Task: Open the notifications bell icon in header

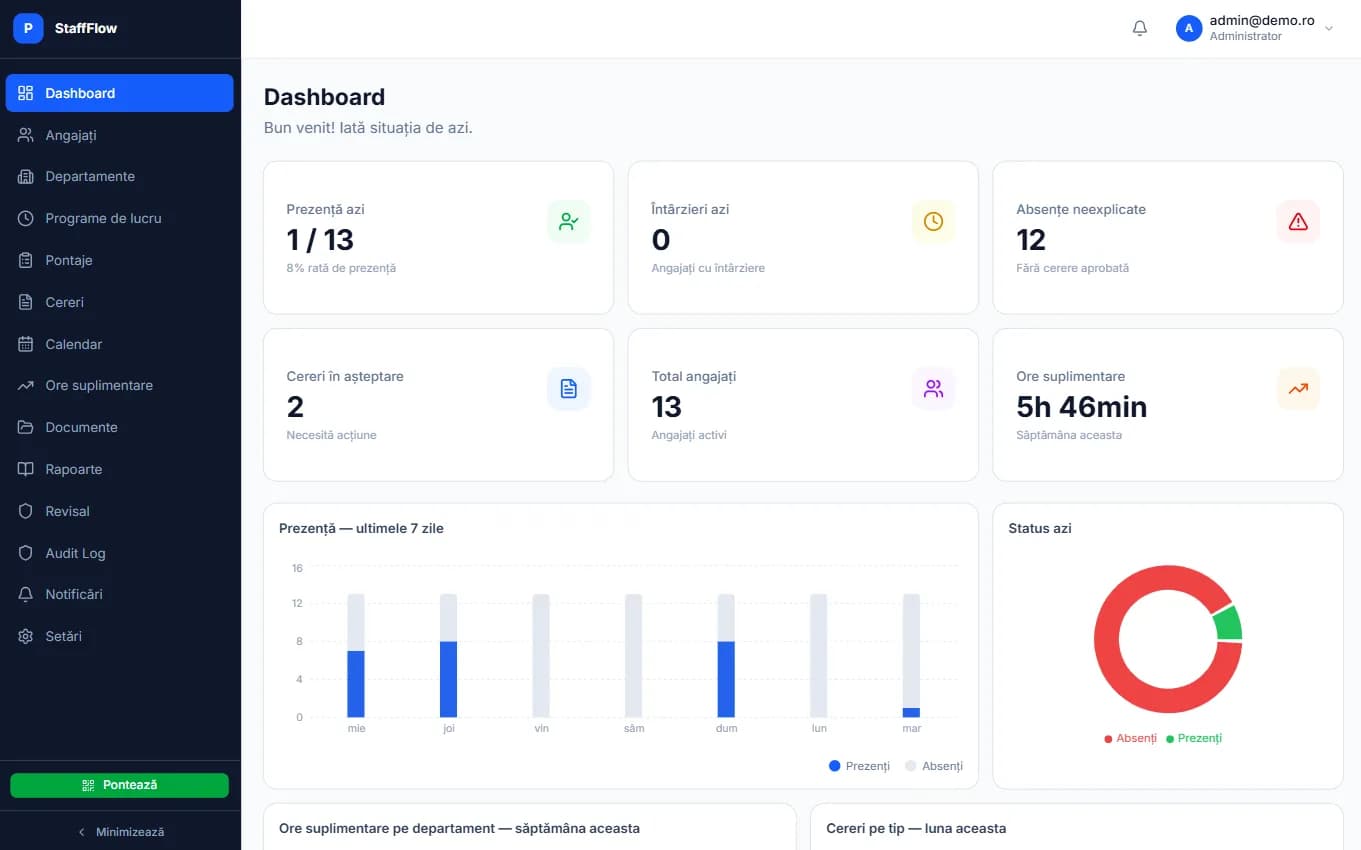Action: click(x=1140, y=28)
